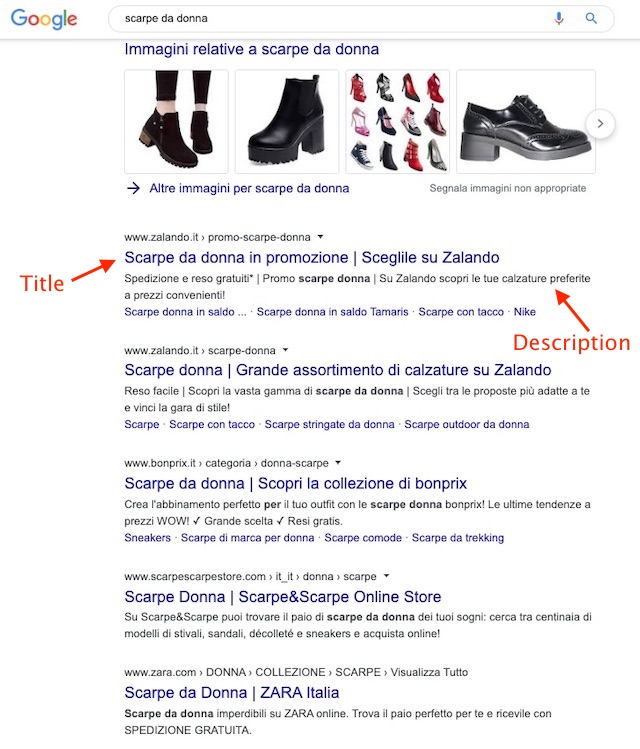This screenshot has height=749, width=640.
Task: Click arrow icon beside Altre immagini
Action: (133, 188)
